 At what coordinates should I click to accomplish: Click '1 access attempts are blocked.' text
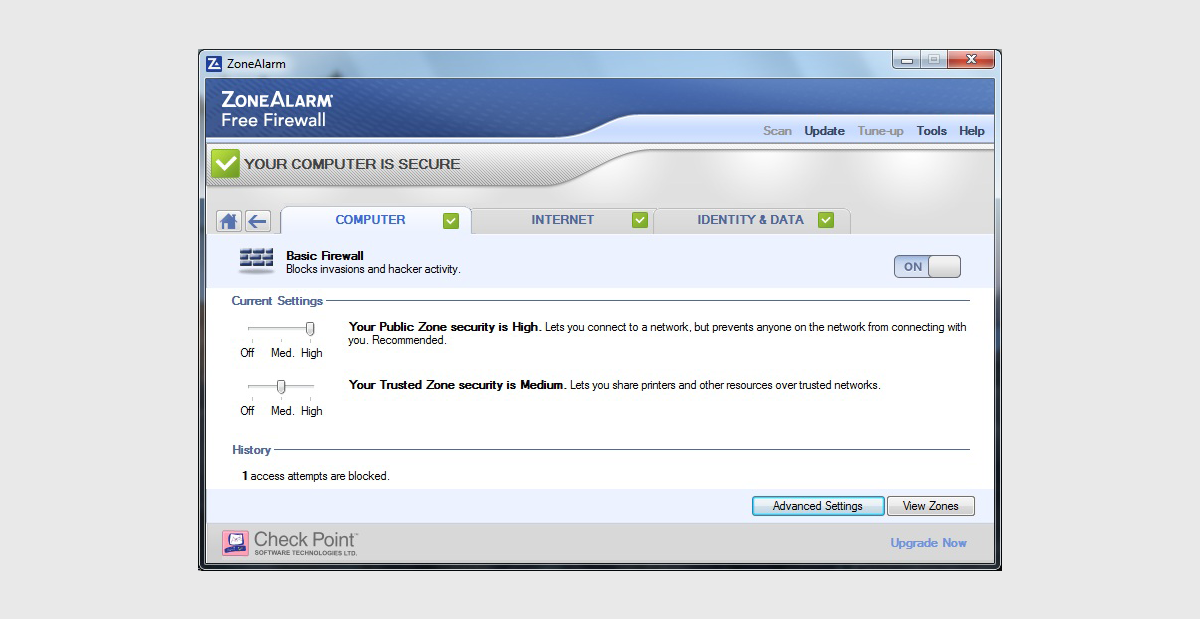[x=316, y=476]
